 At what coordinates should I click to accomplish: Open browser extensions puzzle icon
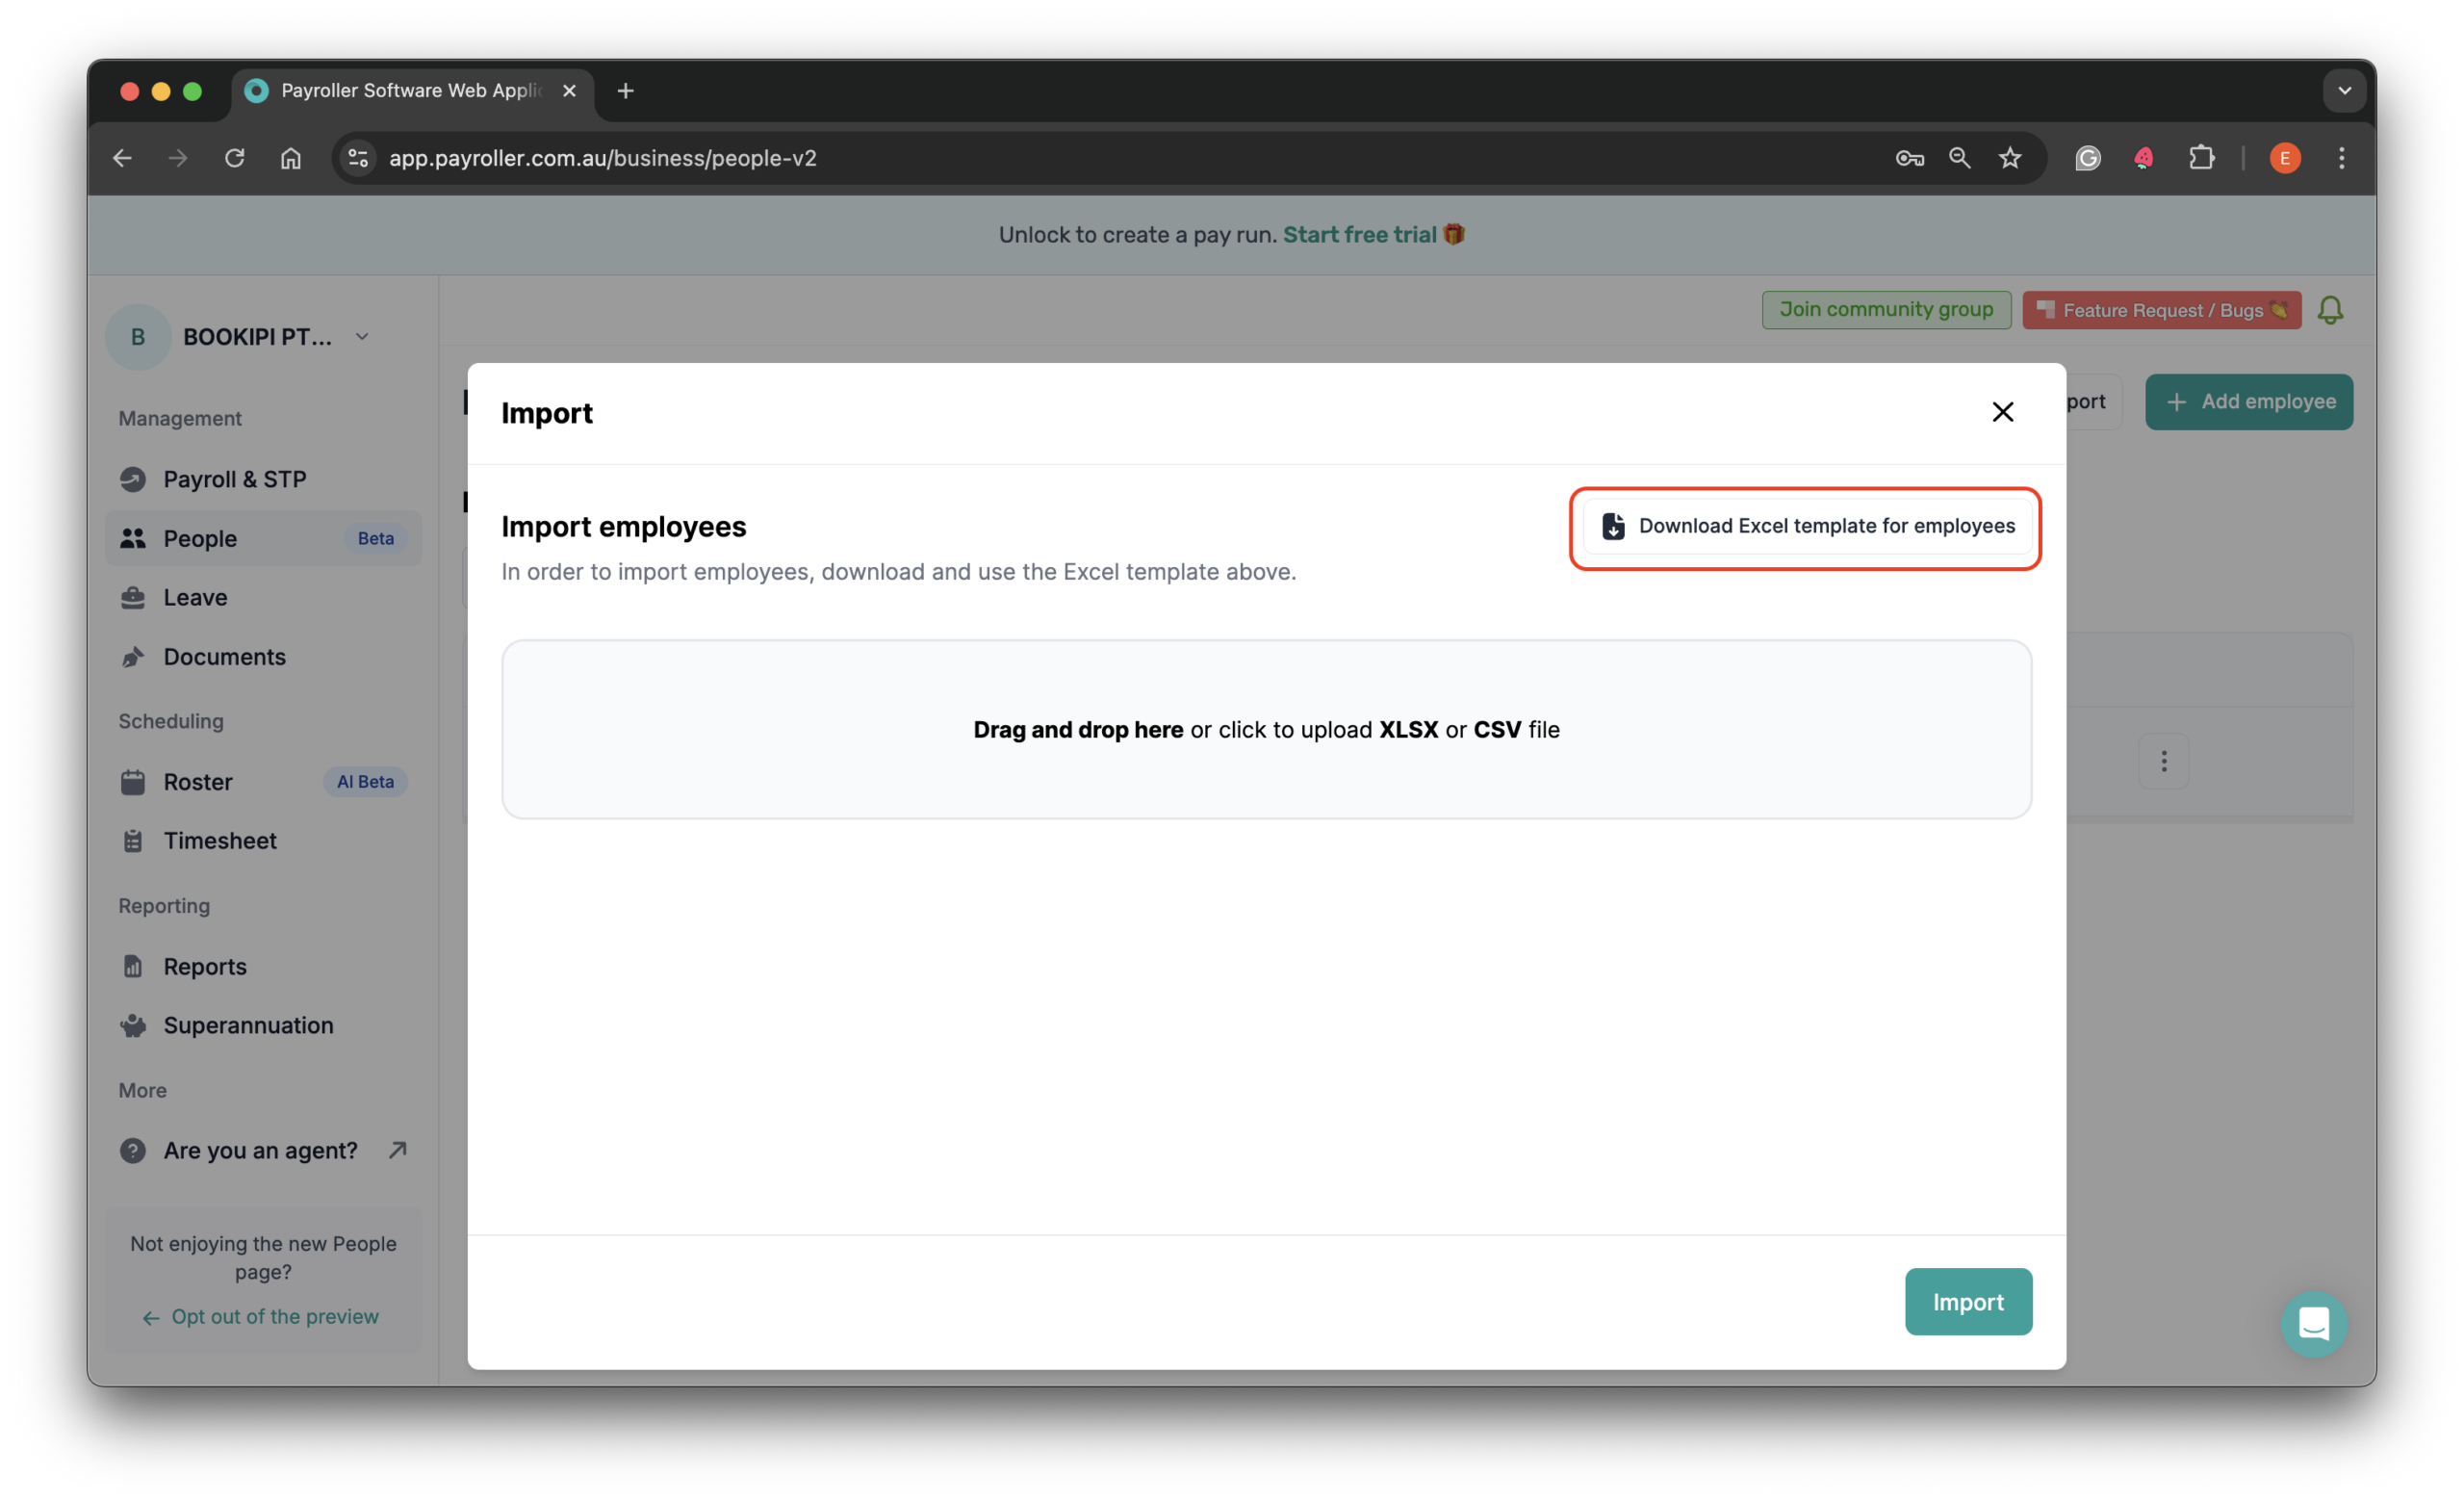pos(2201,158)
